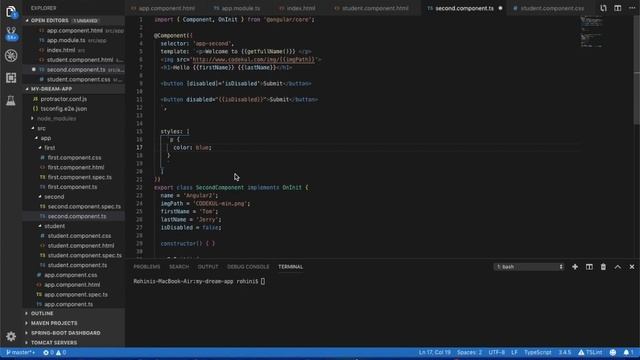Click the errors and warnings count in status bar

[55, 352]
